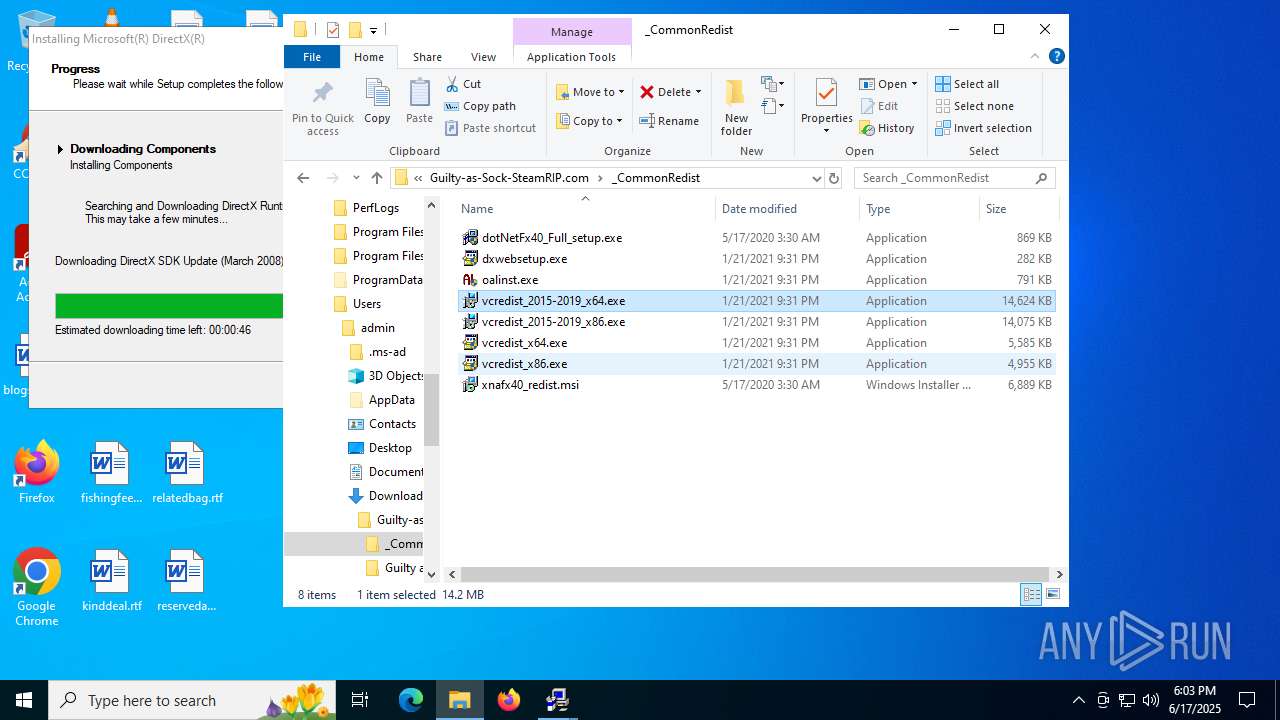Screen dimensions: 1280x720
Task: Go back with the Back arrow
Action: coord(303,178)
